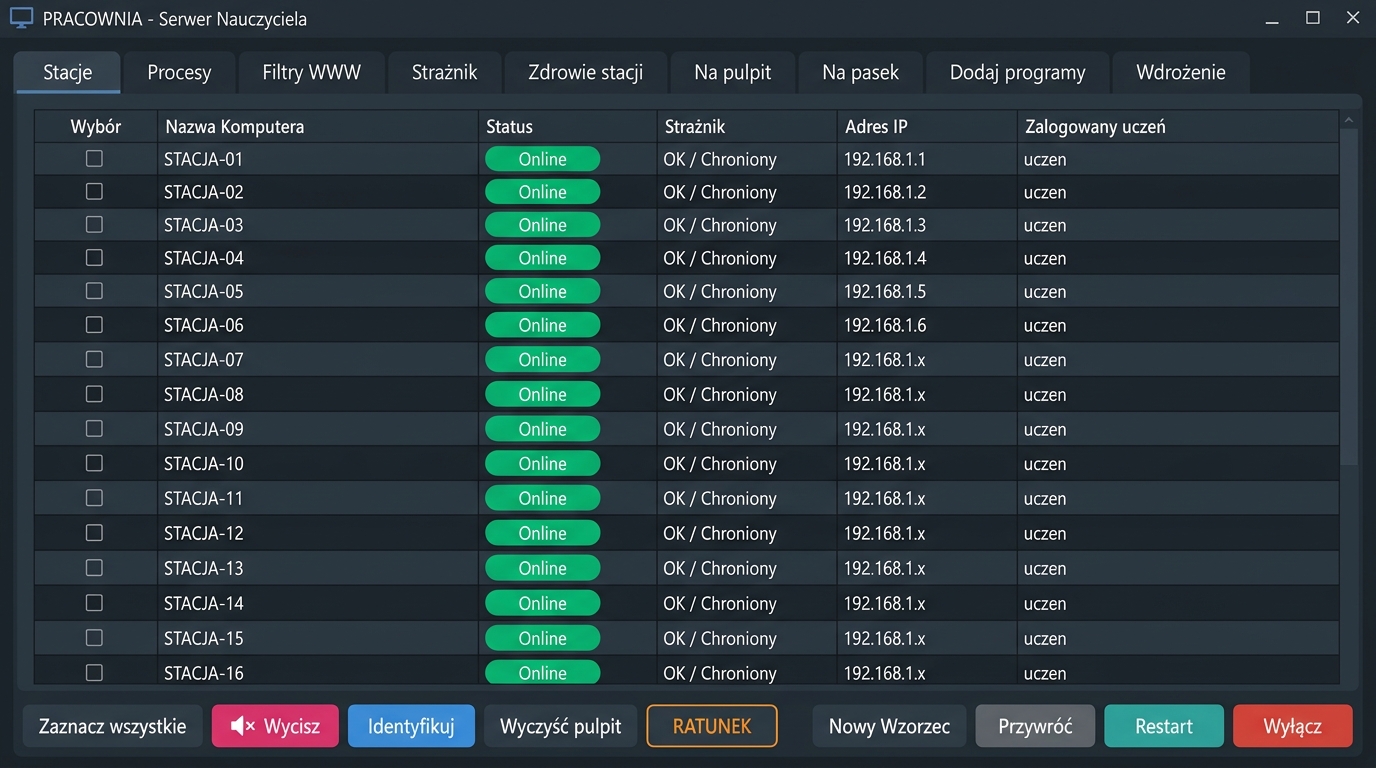
Task: Select the STACJA-07 checkbox
Action: (94, 358)
